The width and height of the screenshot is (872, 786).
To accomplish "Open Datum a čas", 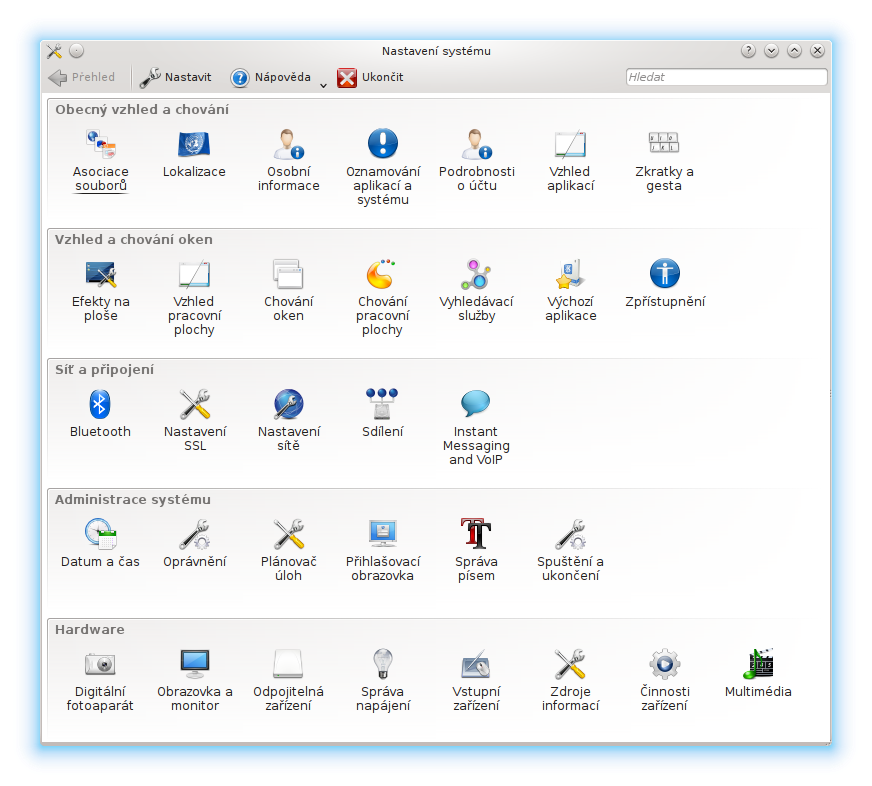I will pos(100,544).
